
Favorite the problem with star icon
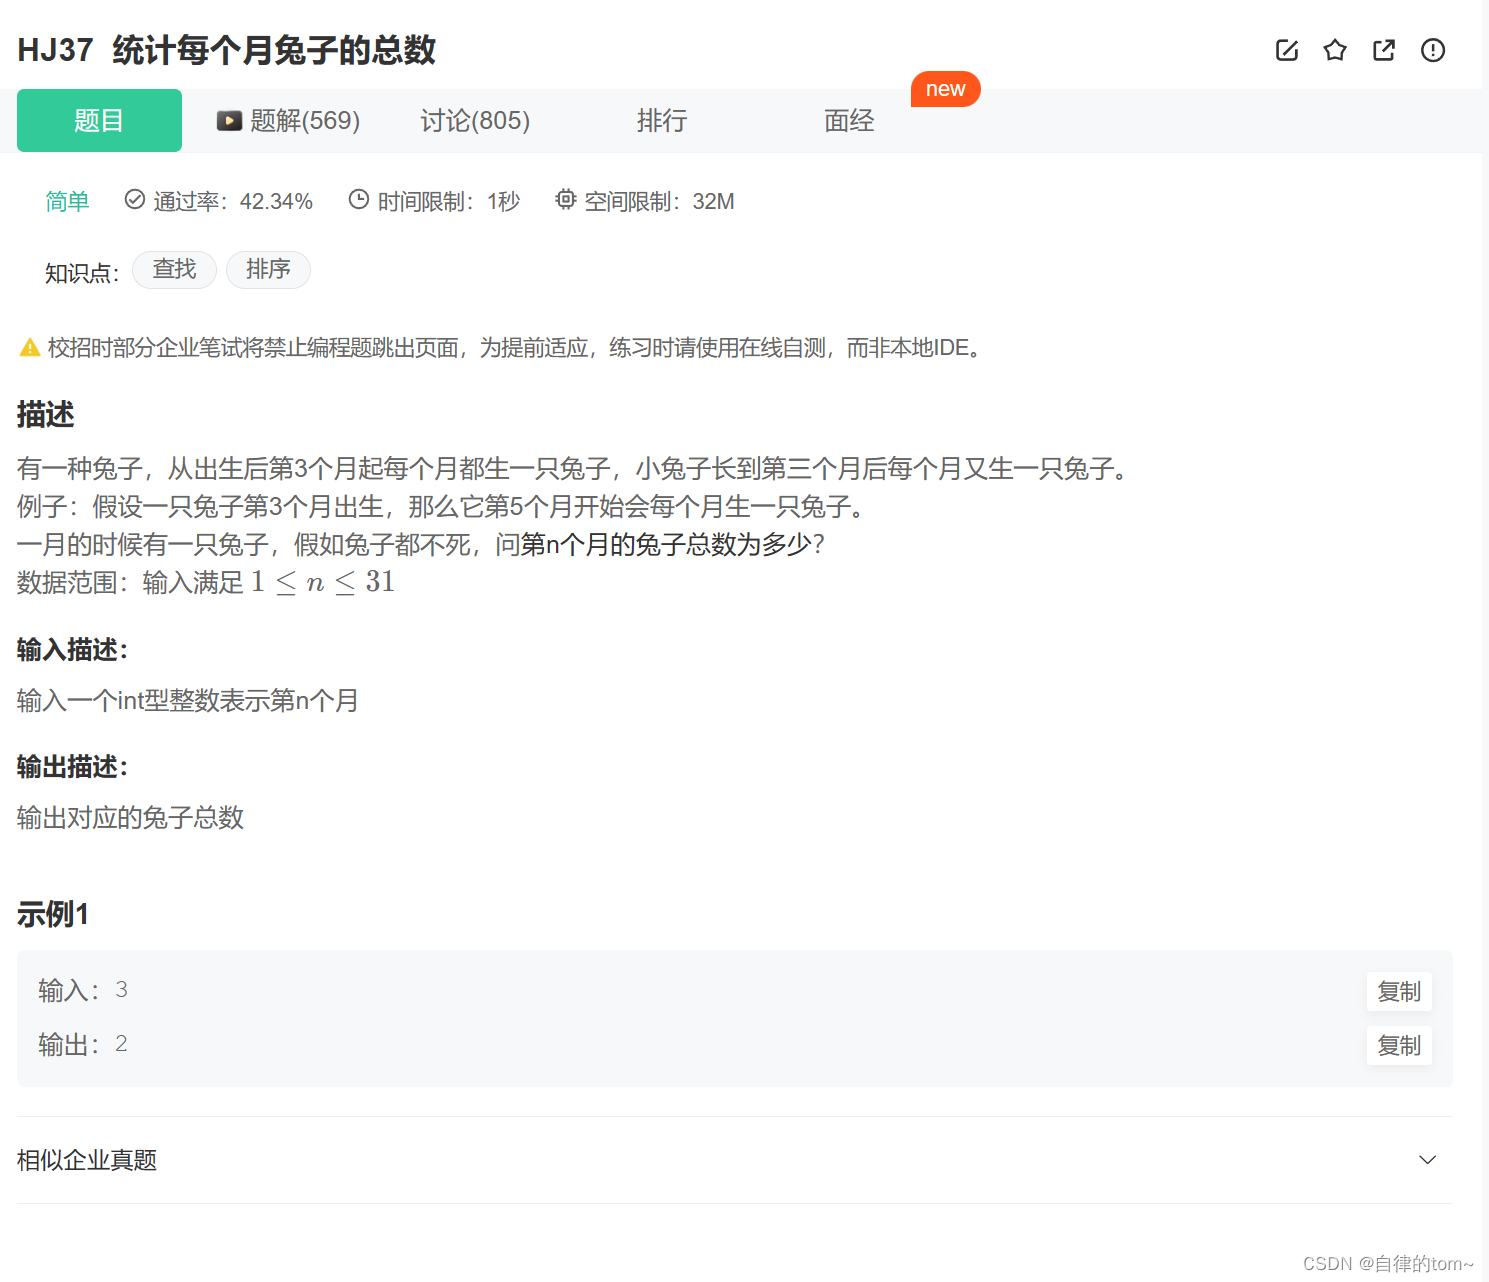tap(1335, 50)
